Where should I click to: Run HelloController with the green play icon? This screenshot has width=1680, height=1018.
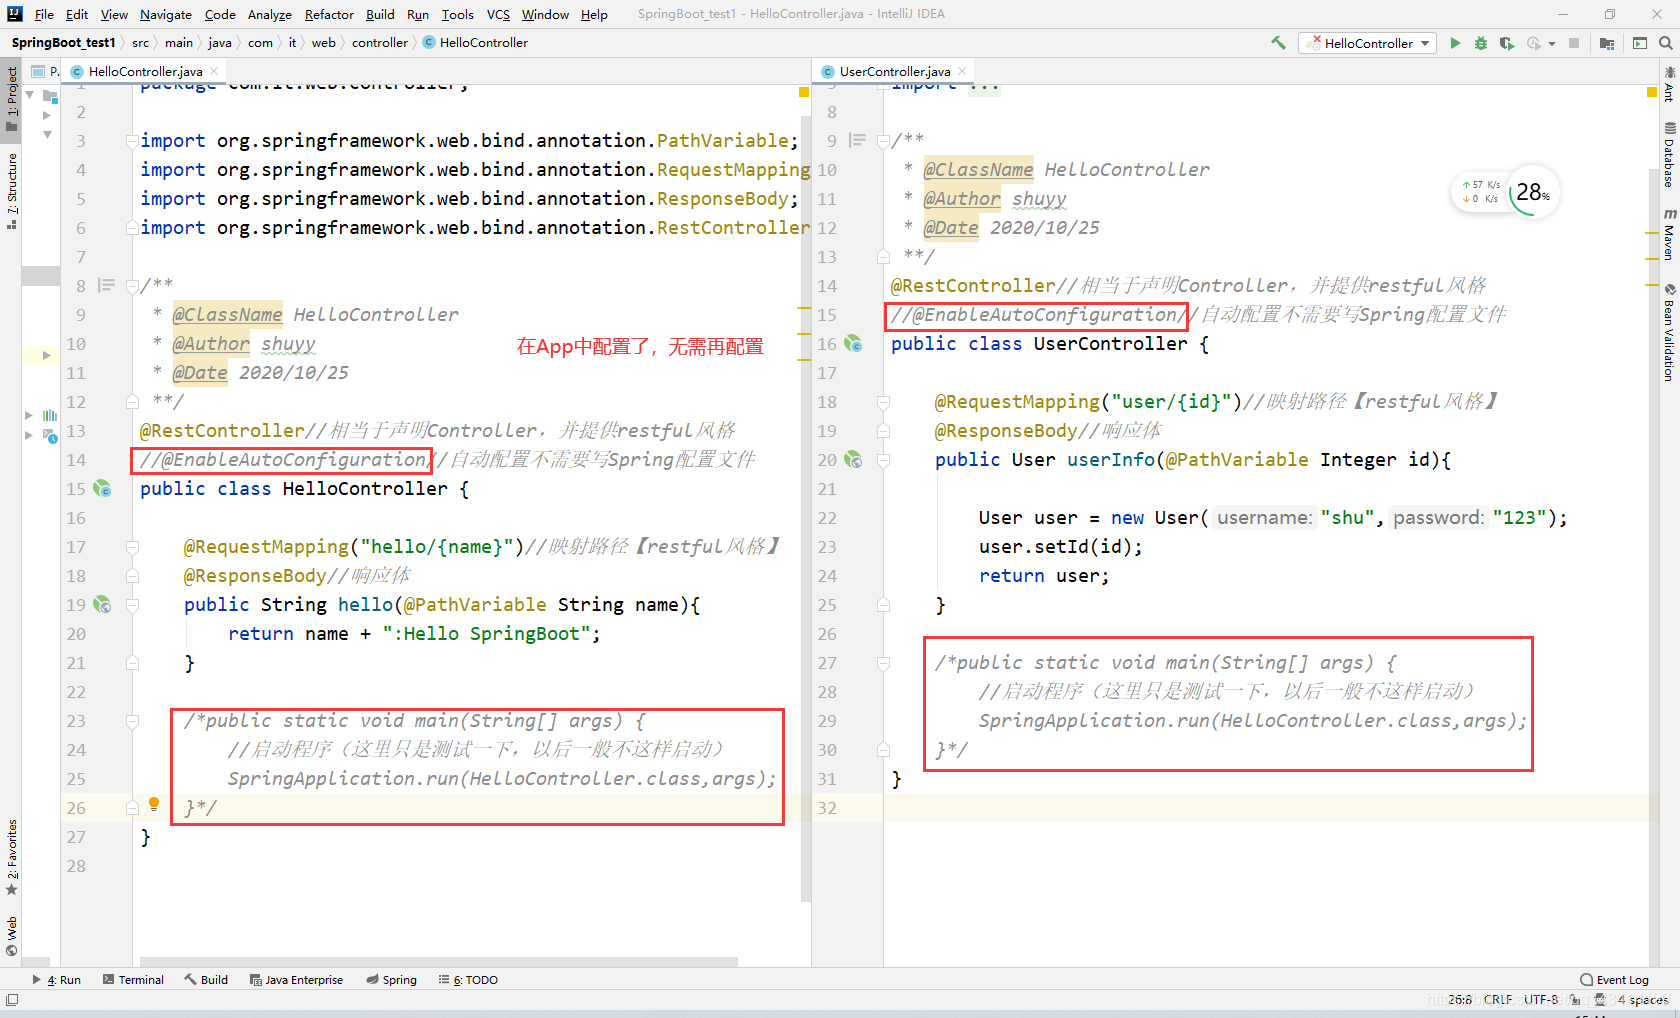tap(1455, 43)
